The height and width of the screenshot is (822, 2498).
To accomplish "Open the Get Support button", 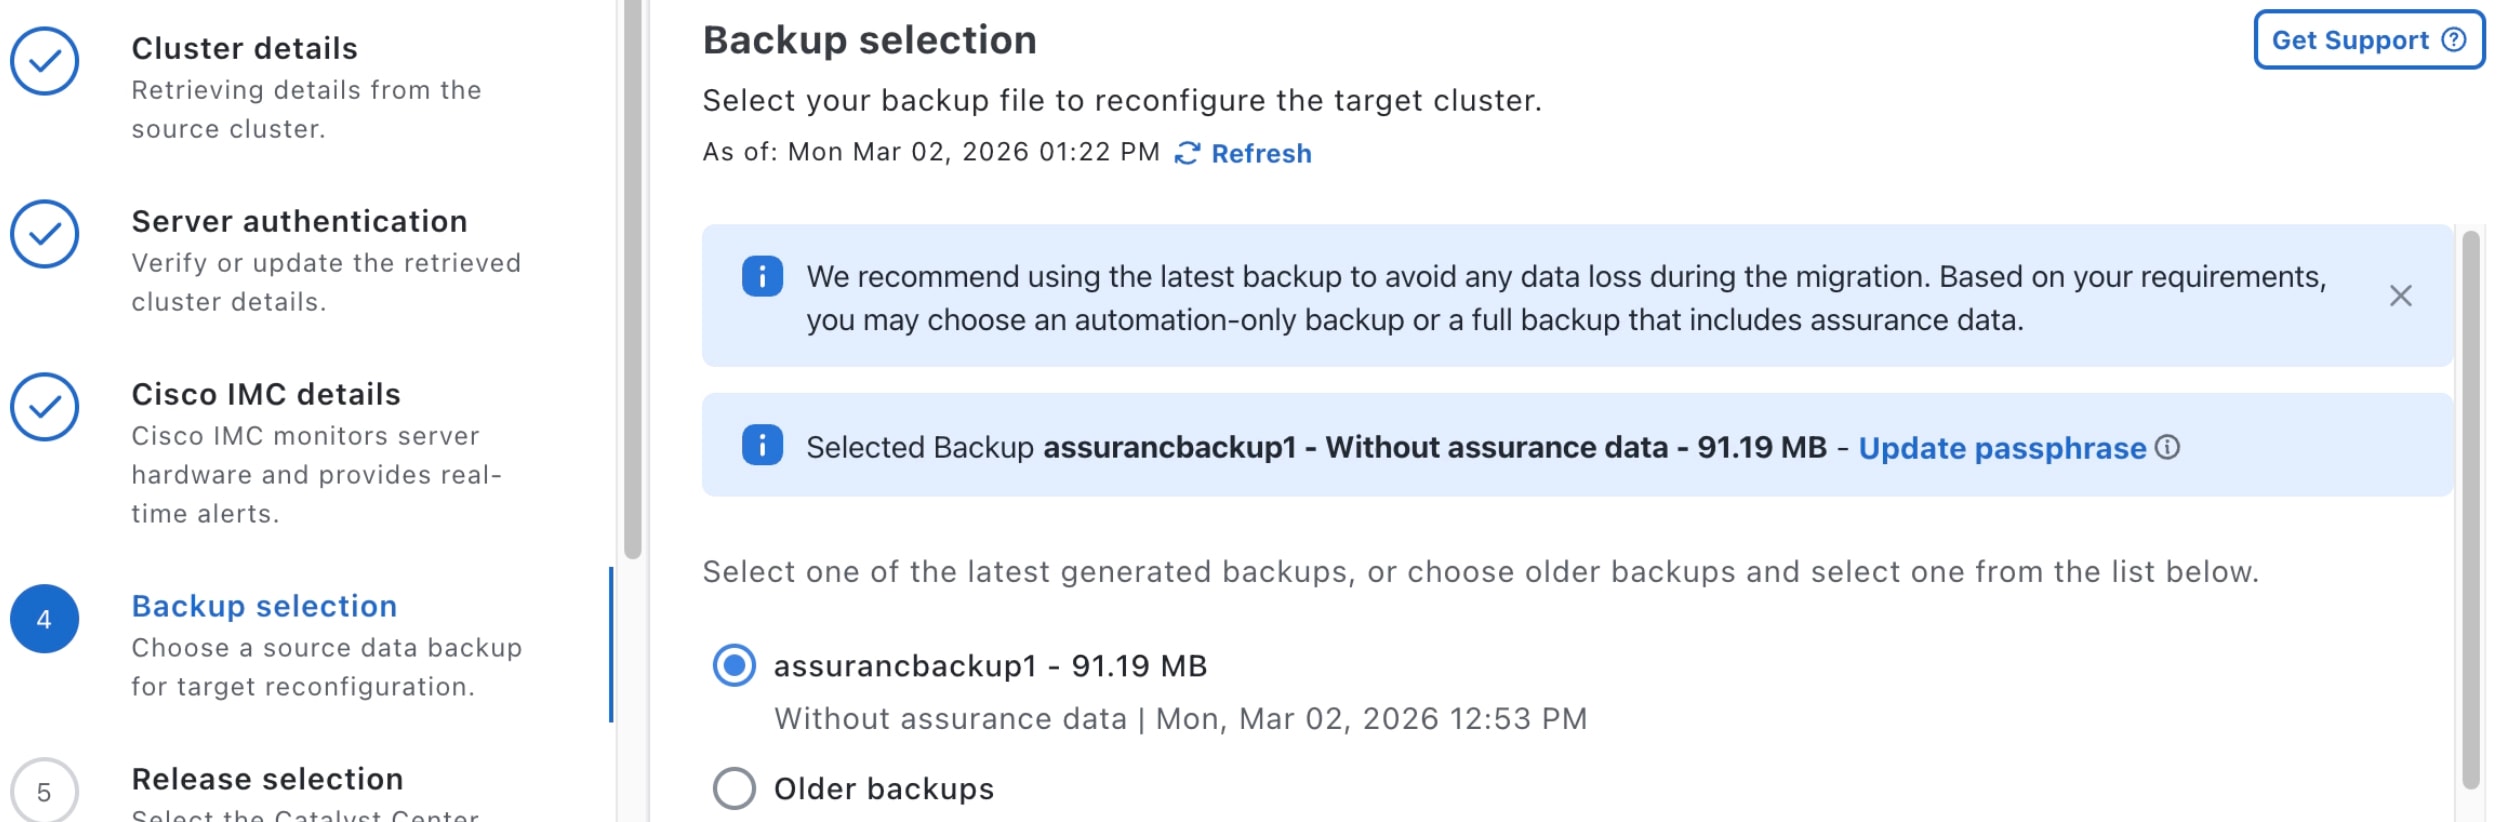I will point(2368,40).
